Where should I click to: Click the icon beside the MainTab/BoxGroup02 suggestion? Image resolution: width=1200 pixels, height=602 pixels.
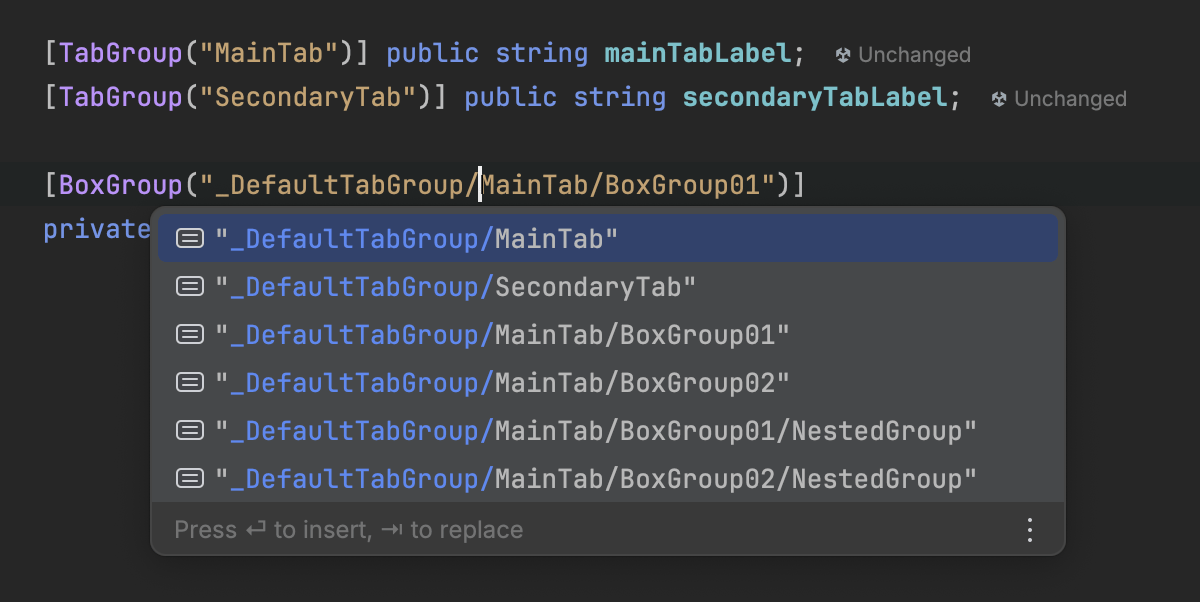coord(189,383)
